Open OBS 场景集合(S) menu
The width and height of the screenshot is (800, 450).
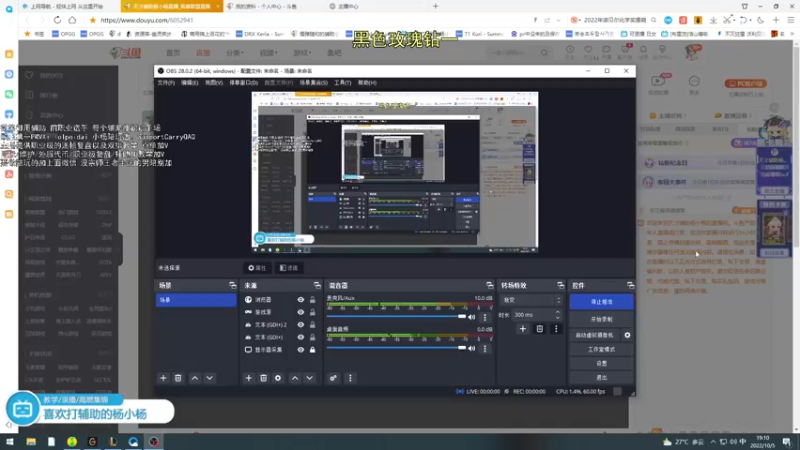click(x=313, y=83)
